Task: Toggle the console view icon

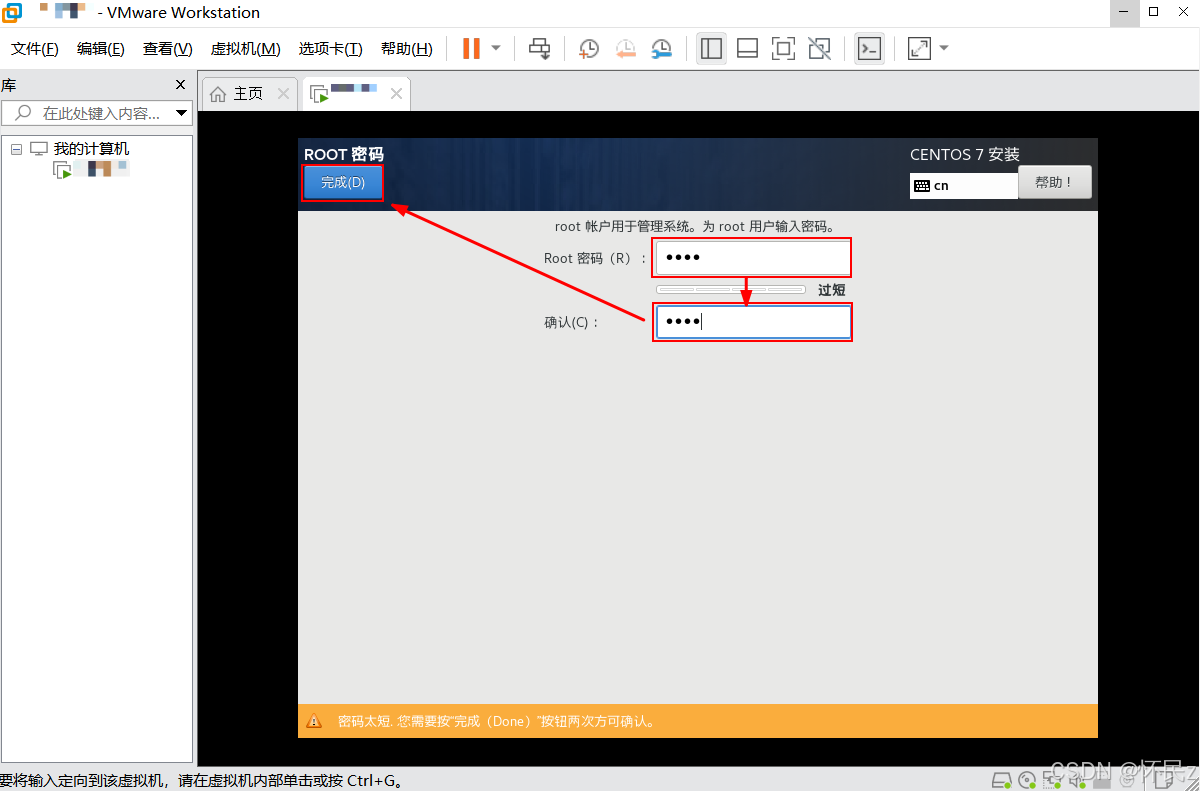Action: tap(870, 48)
